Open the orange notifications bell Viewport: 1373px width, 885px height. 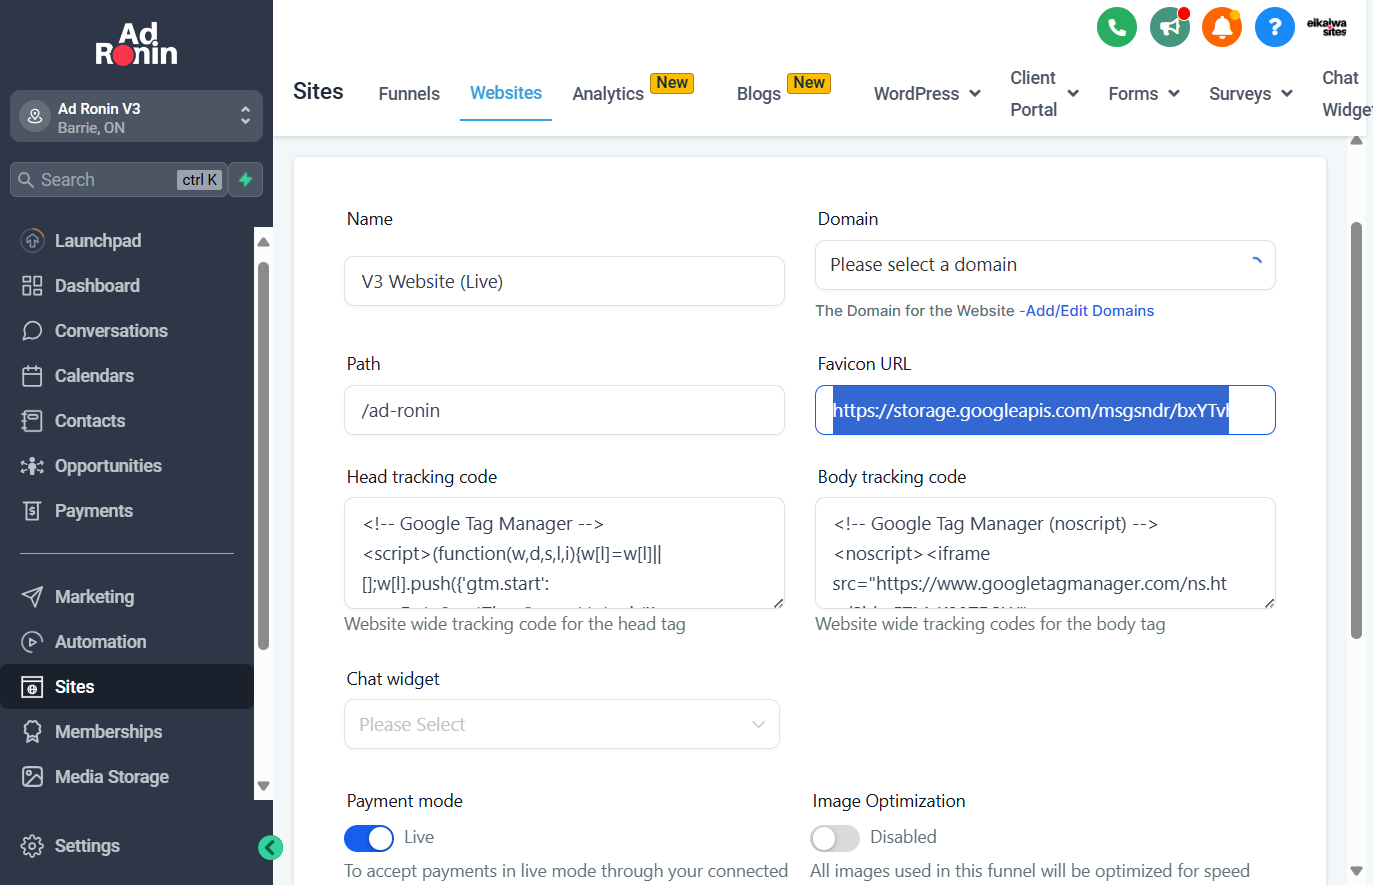[x=1222, y=27]
